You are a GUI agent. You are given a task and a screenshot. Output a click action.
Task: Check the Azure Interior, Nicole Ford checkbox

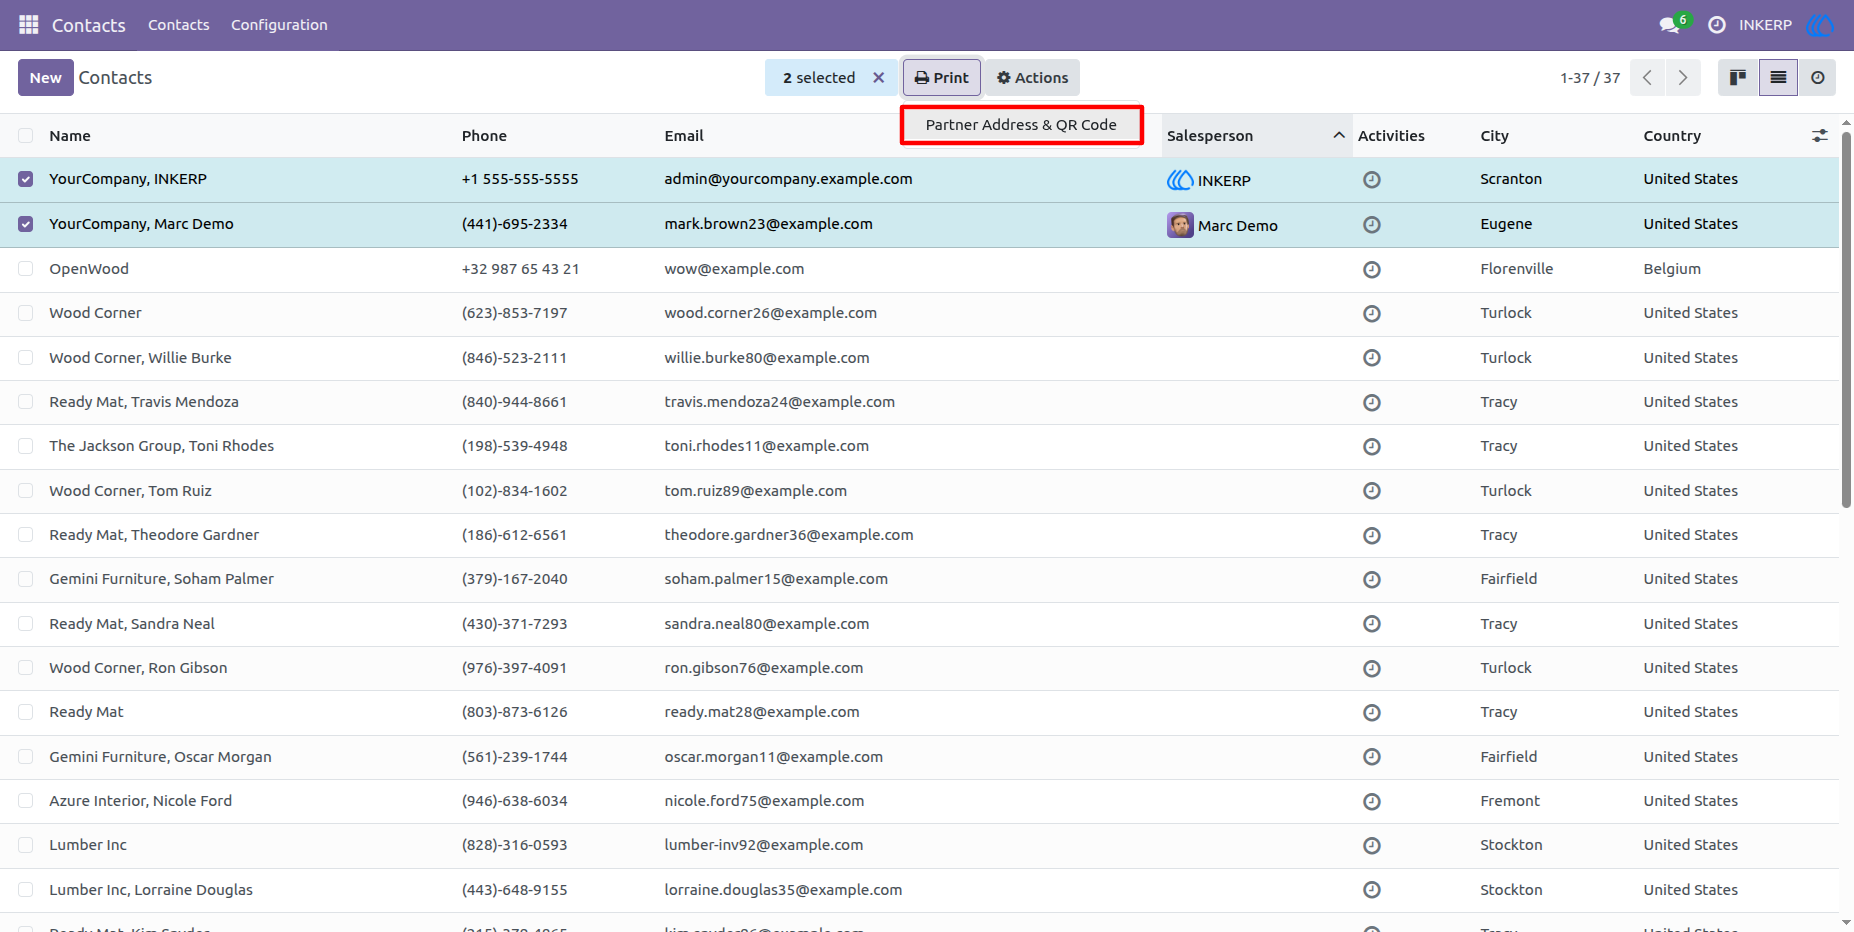point(26,801)
